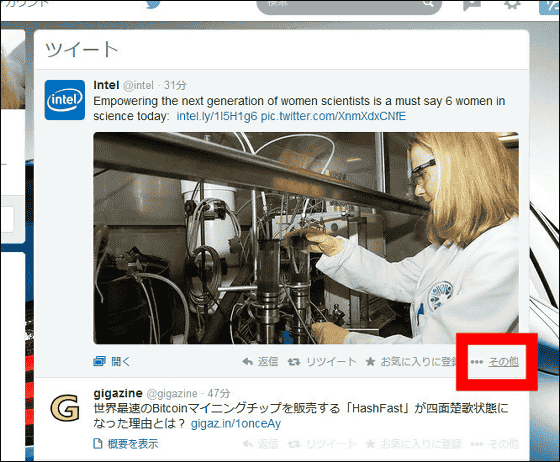This screenshot has height=462, width=560.
Task: Expand Intel tweet with 開く
Action: [112, 362]
